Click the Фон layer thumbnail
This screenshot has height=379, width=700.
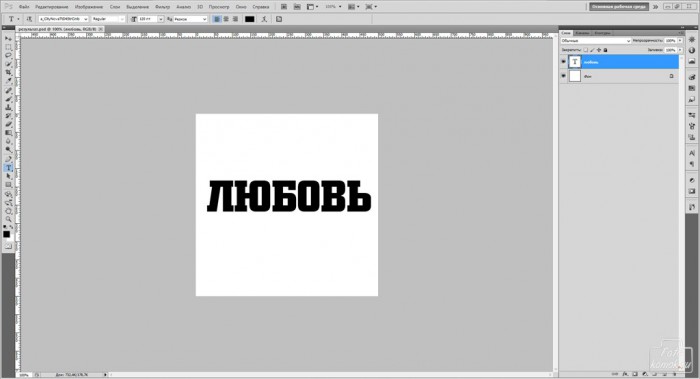575,76
